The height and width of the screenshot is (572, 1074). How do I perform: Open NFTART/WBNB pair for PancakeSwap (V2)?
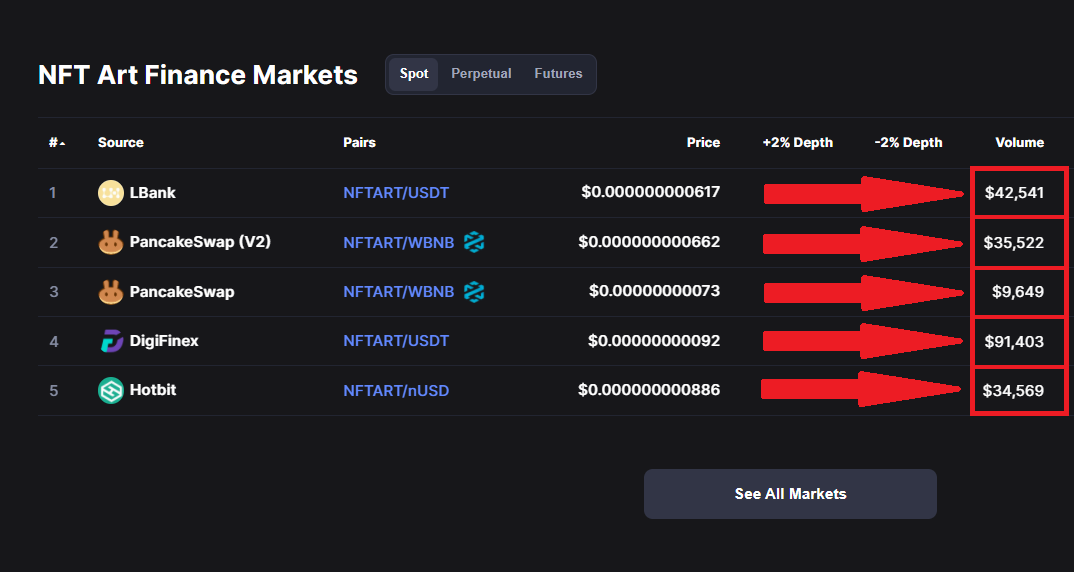(x=399, y=243)
